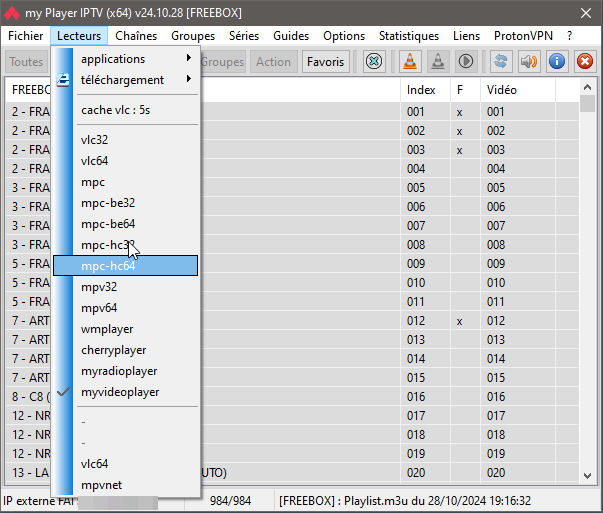Close the open Lecteurs menu
Image resolution: width=603 pixels, height=513 pixels.
point(79,36)
